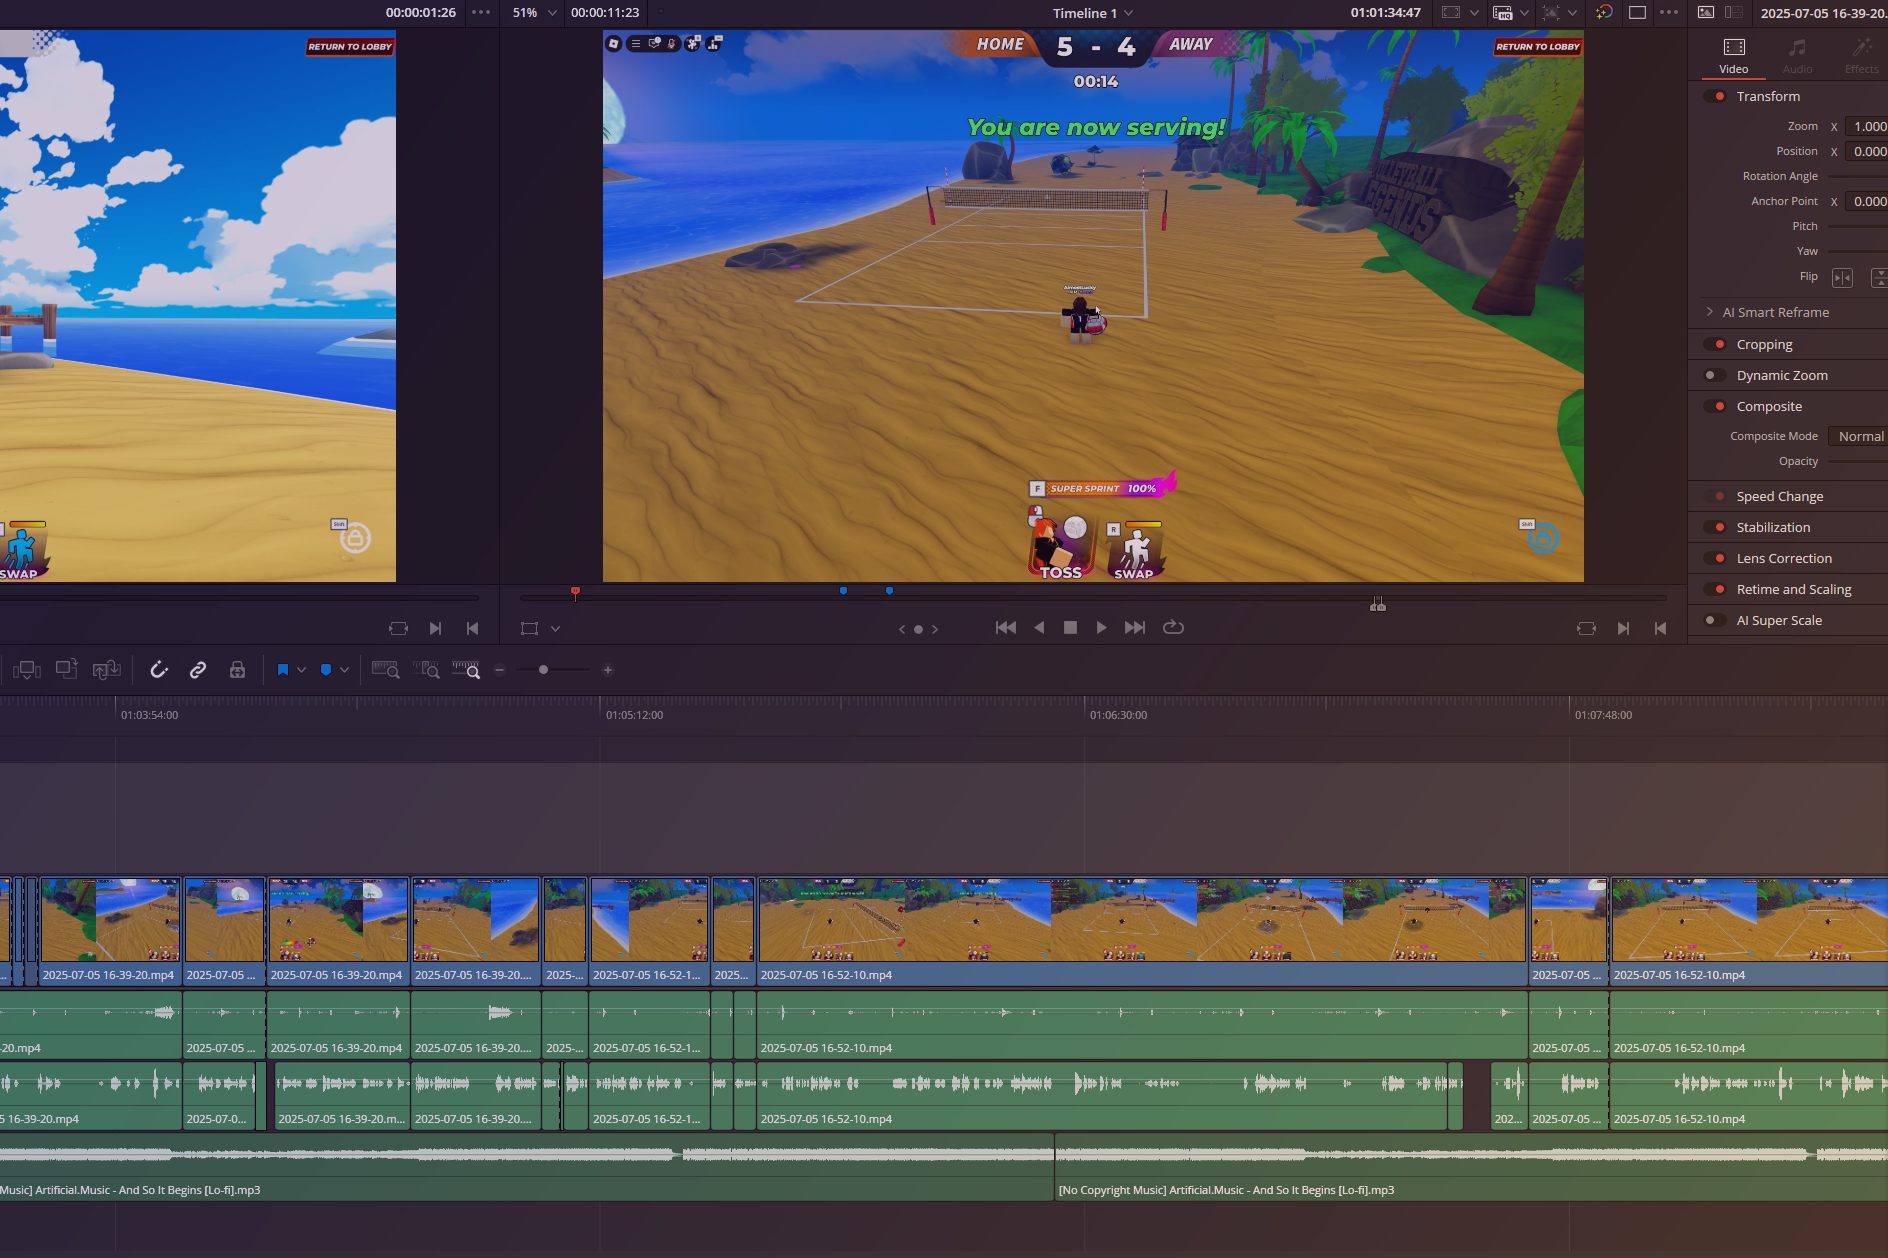Expand AI Smart Reframe section
The width and height of the screenshot is (1888, 1258).
click(x=1709, y=312)
